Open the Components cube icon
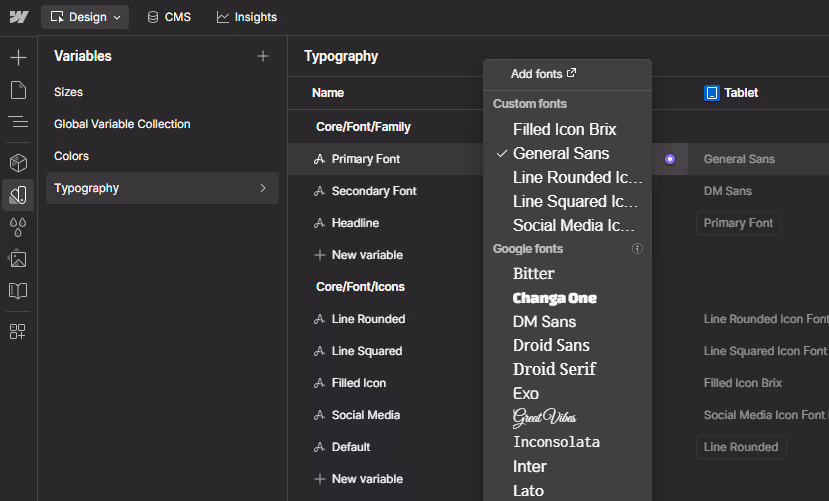This screenshot has width=829, height=501. pyautogui.click(x=19, y=163)
